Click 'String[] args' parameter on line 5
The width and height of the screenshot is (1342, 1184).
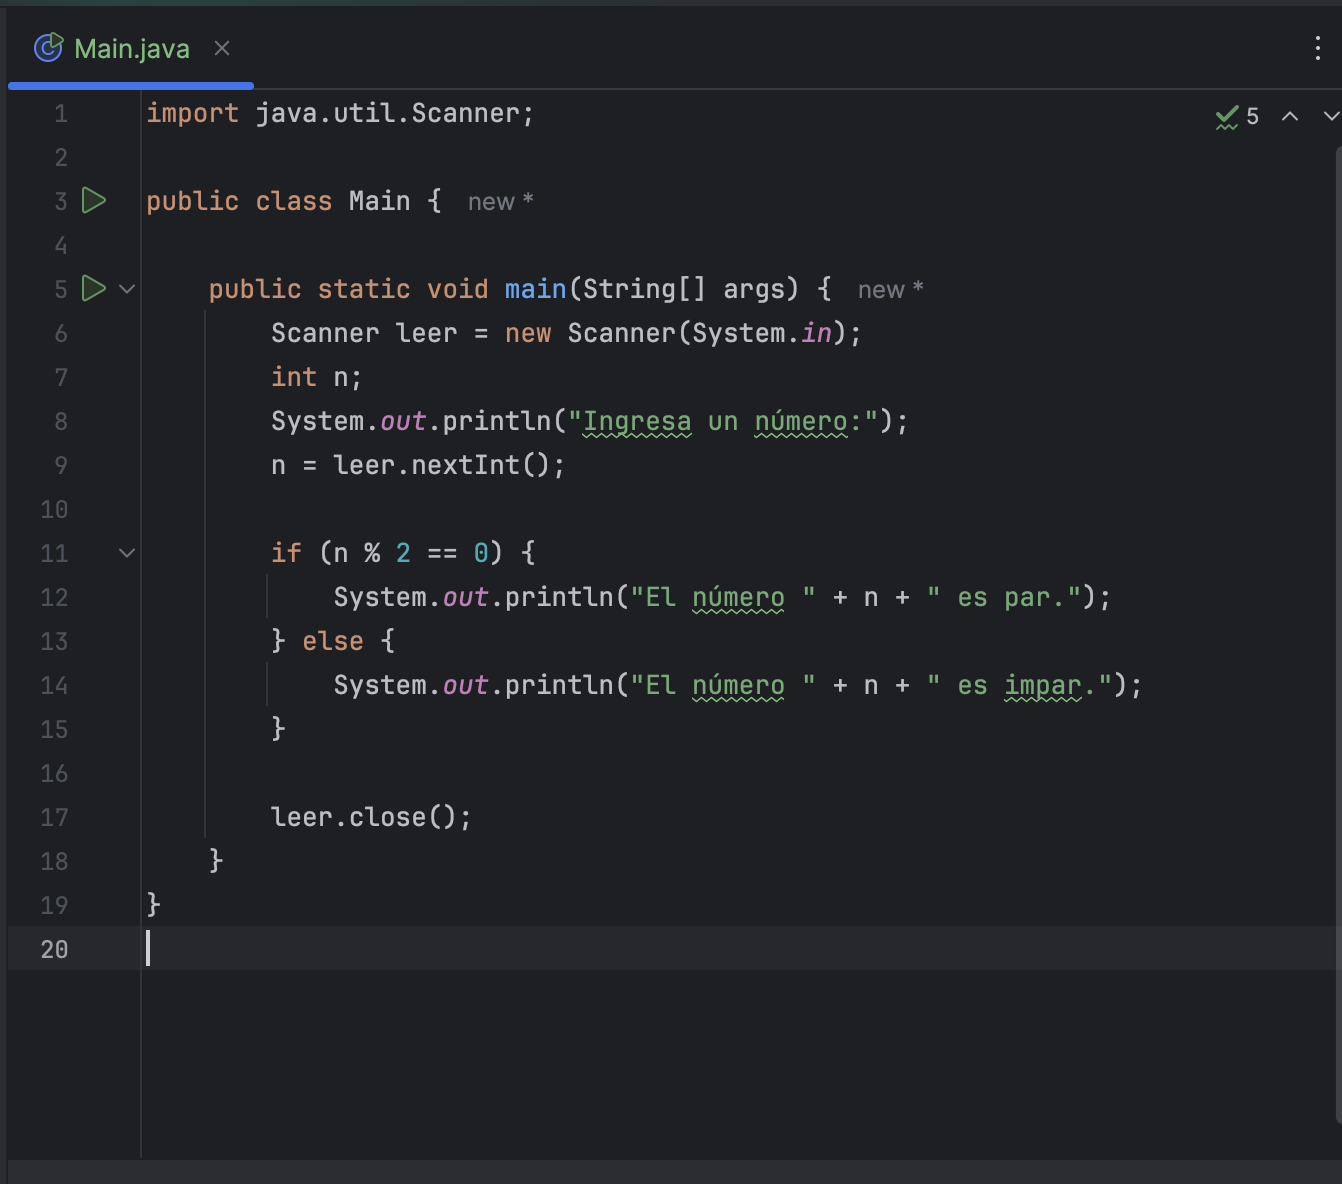[691, 289]
